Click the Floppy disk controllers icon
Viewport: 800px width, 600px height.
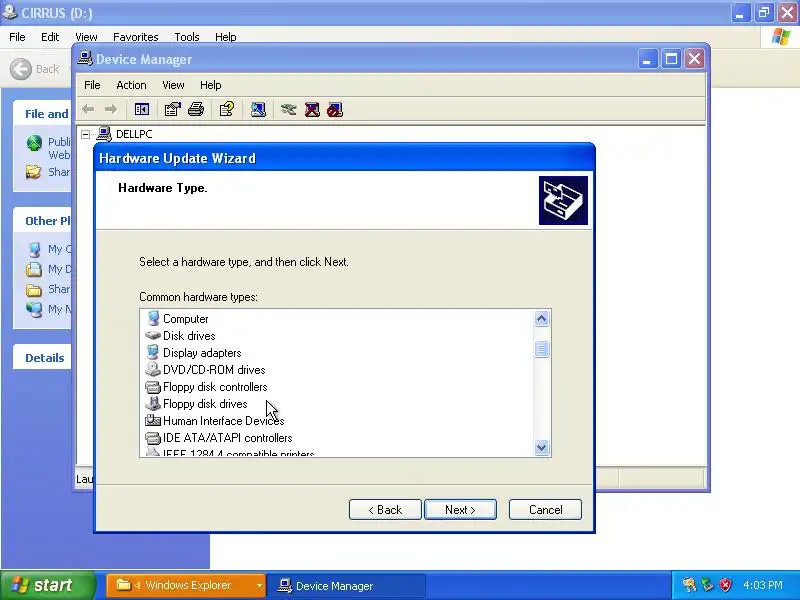point(153,387)
